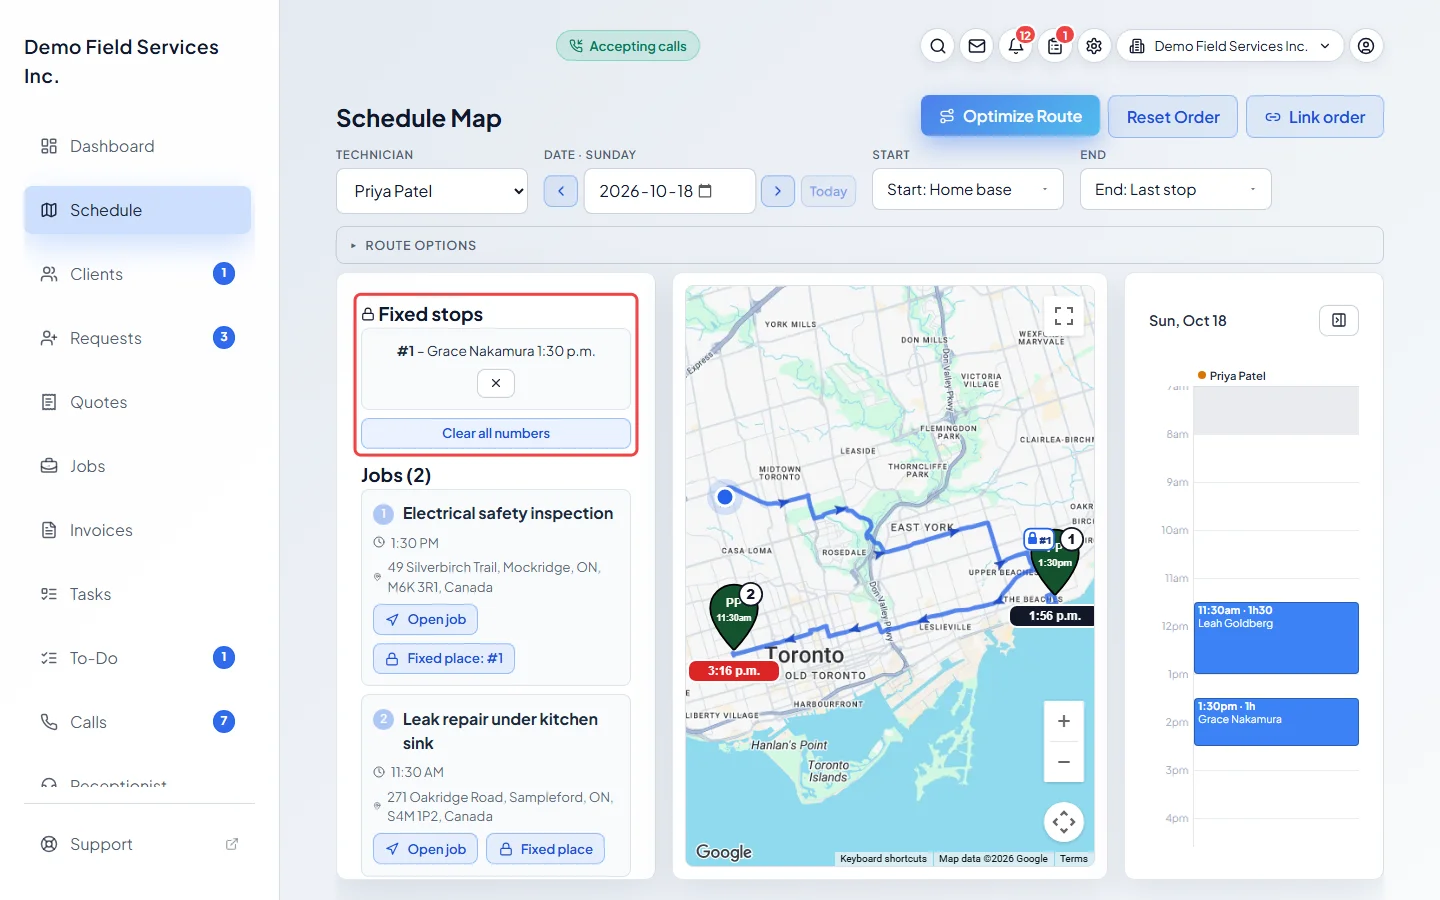Open job for Leak repair under kitchen sink
This screenshot has height=900, width=1440.
point(426,849)
